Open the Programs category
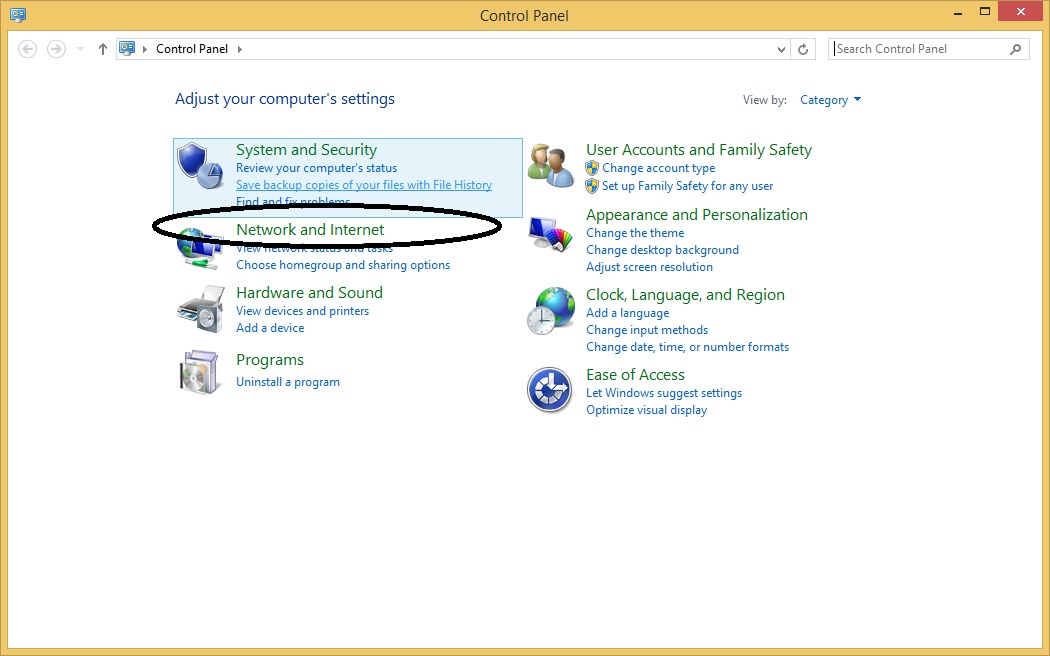This screenshot has height=656, width=1050. point(270,360)
